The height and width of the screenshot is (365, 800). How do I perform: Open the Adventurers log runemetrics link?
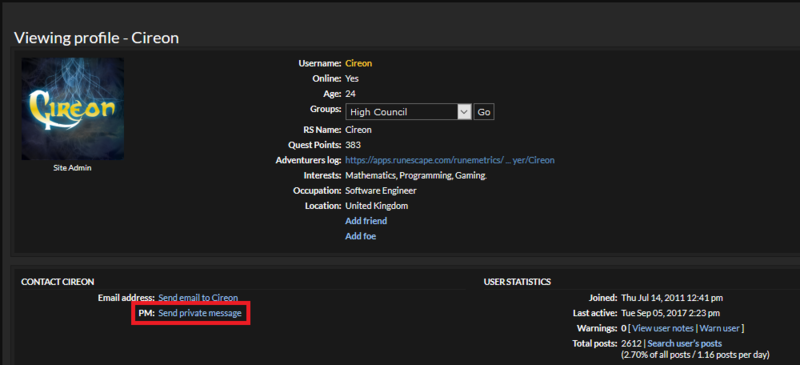[x=450, y=160]
